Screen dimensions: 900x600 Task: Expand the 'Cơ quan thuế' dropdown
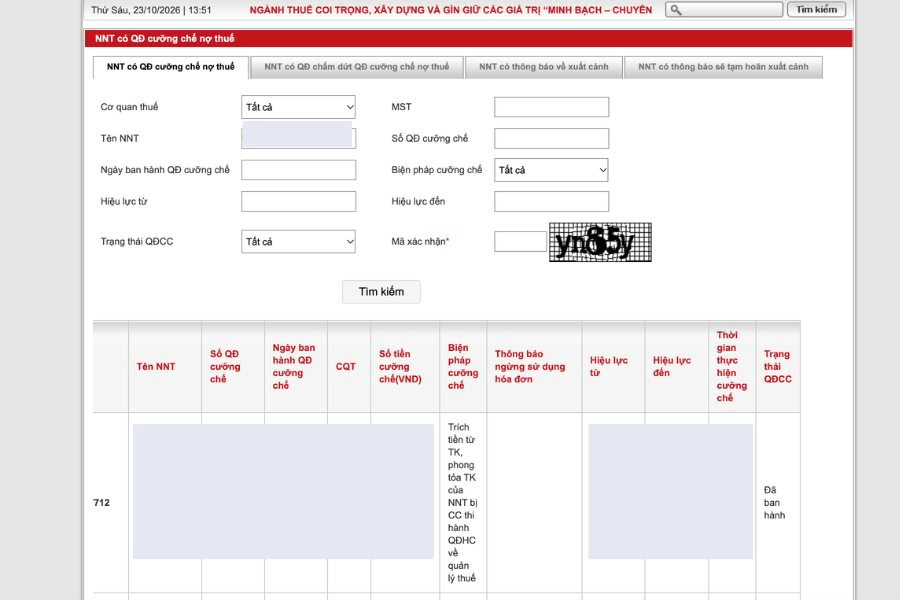[298, 107]
